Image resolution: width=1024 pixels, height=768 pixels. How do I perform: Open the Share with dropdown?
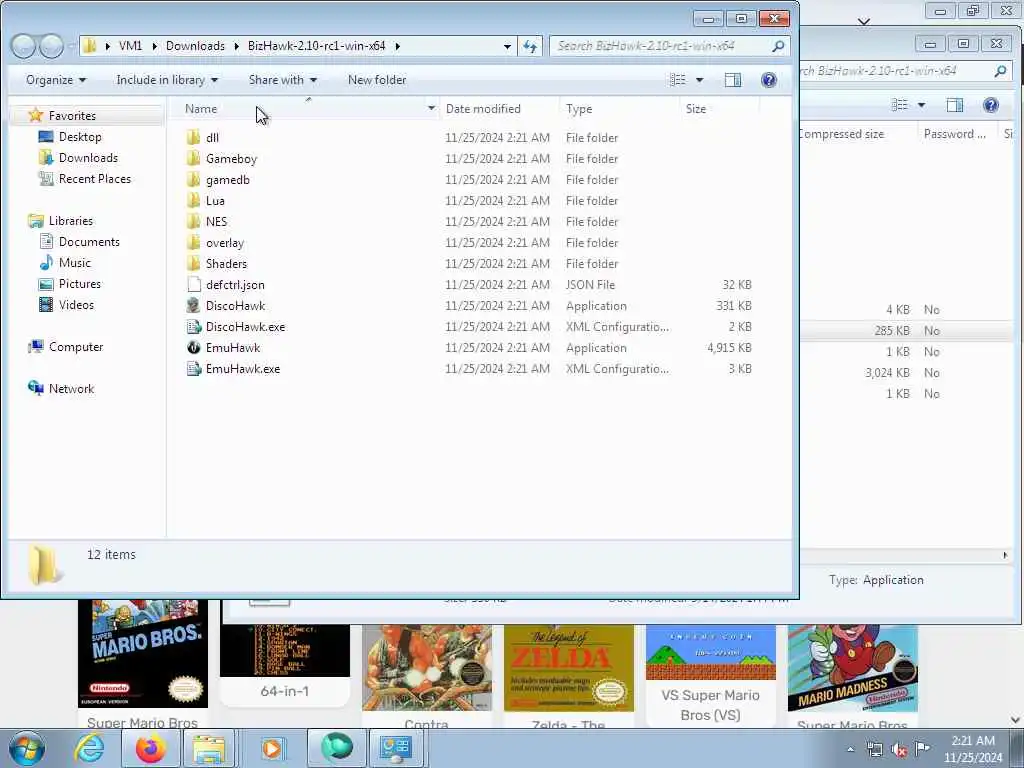coord(283,80)
